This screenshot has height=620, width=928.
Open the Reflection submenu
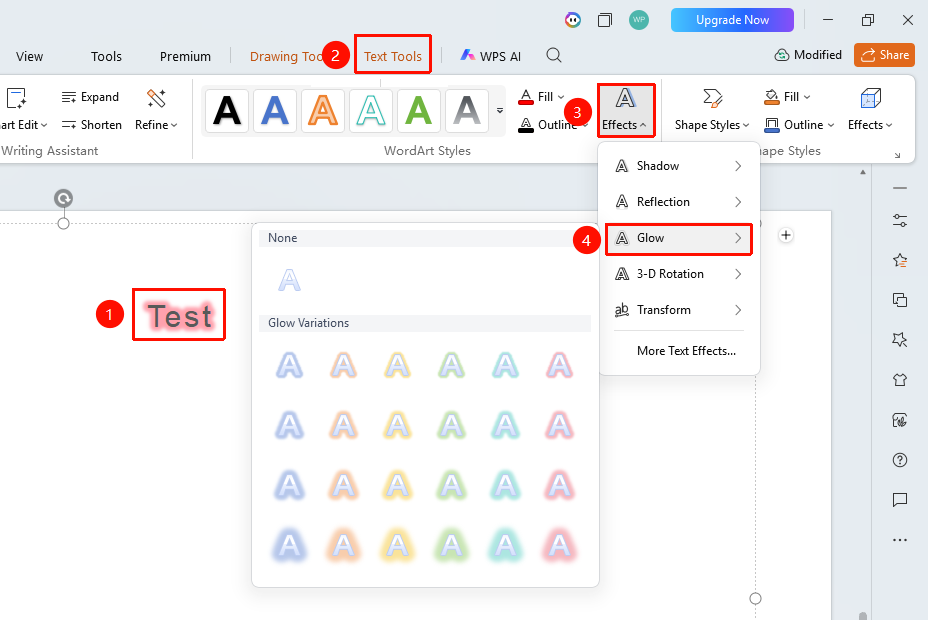[679, 202]
